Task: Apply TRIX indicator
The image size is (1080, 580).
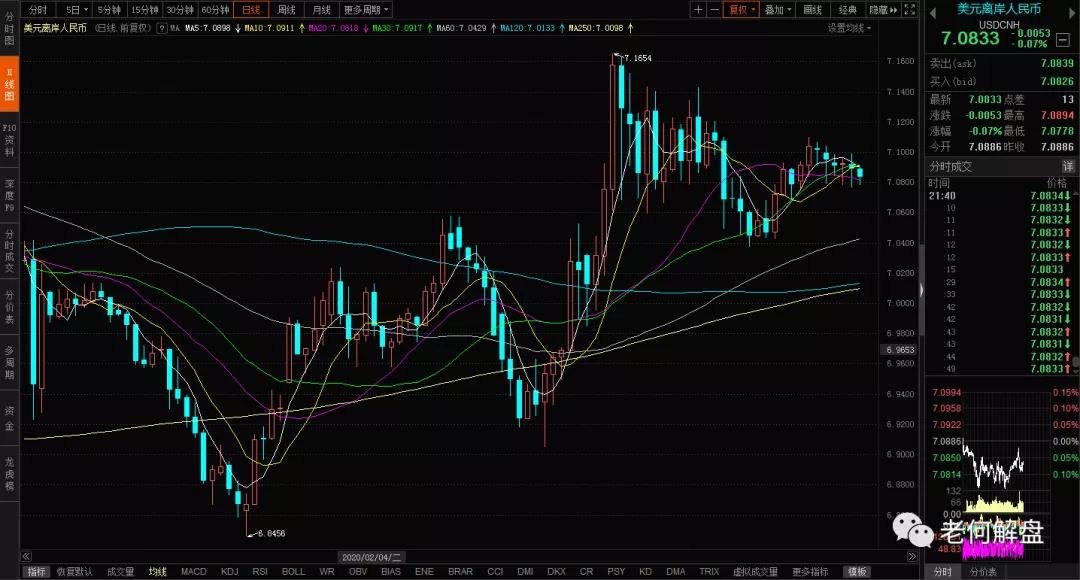Action: [x=709, y=572]
